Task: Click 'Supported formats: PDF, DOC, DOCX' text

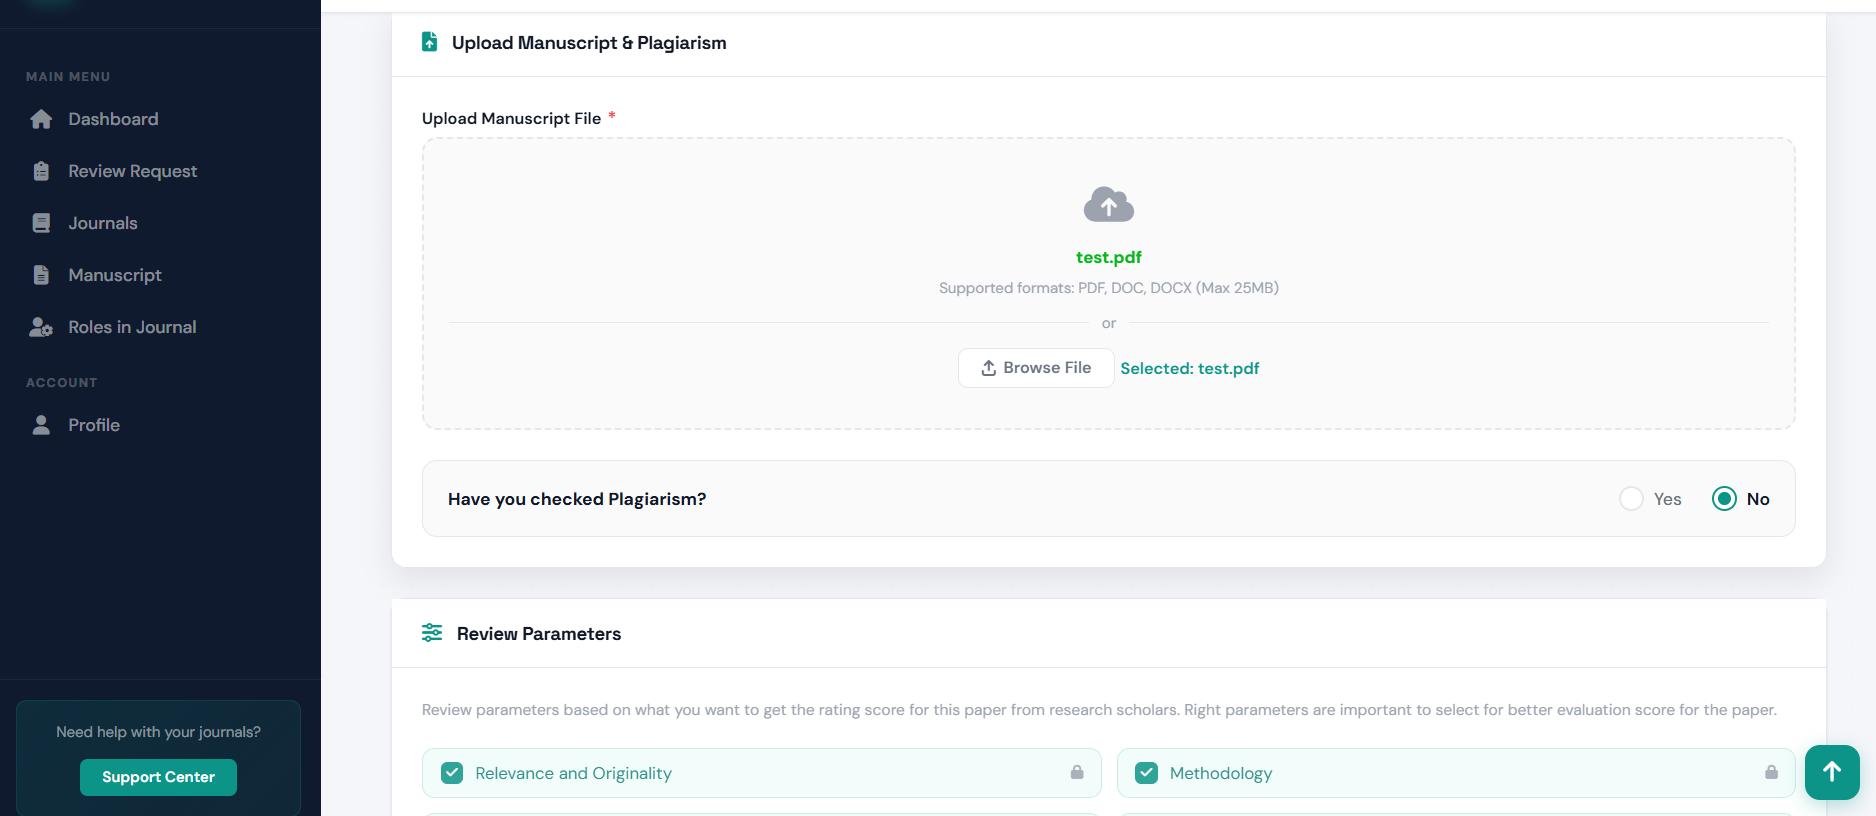Action: point(1109,288)
